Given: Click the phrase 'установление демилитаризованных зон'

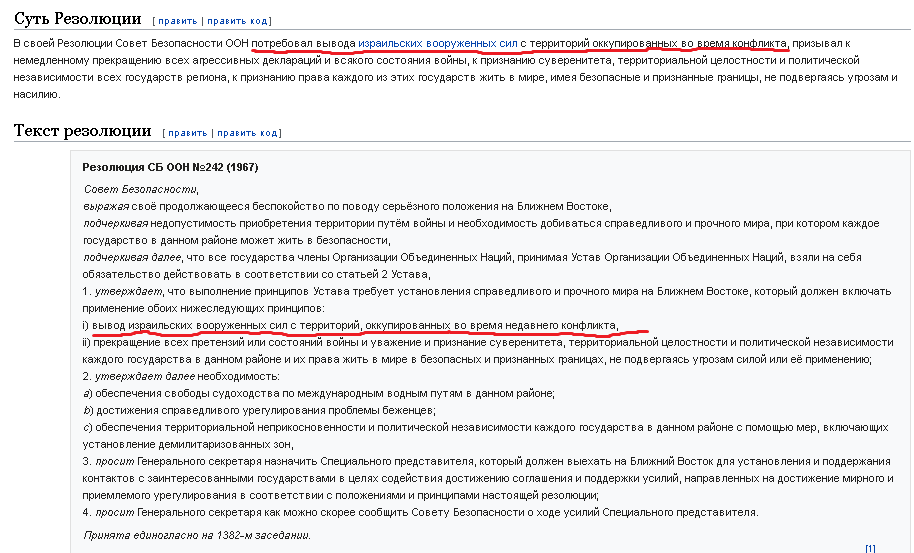Looking at the screenshot, I should tap(187, 445).
